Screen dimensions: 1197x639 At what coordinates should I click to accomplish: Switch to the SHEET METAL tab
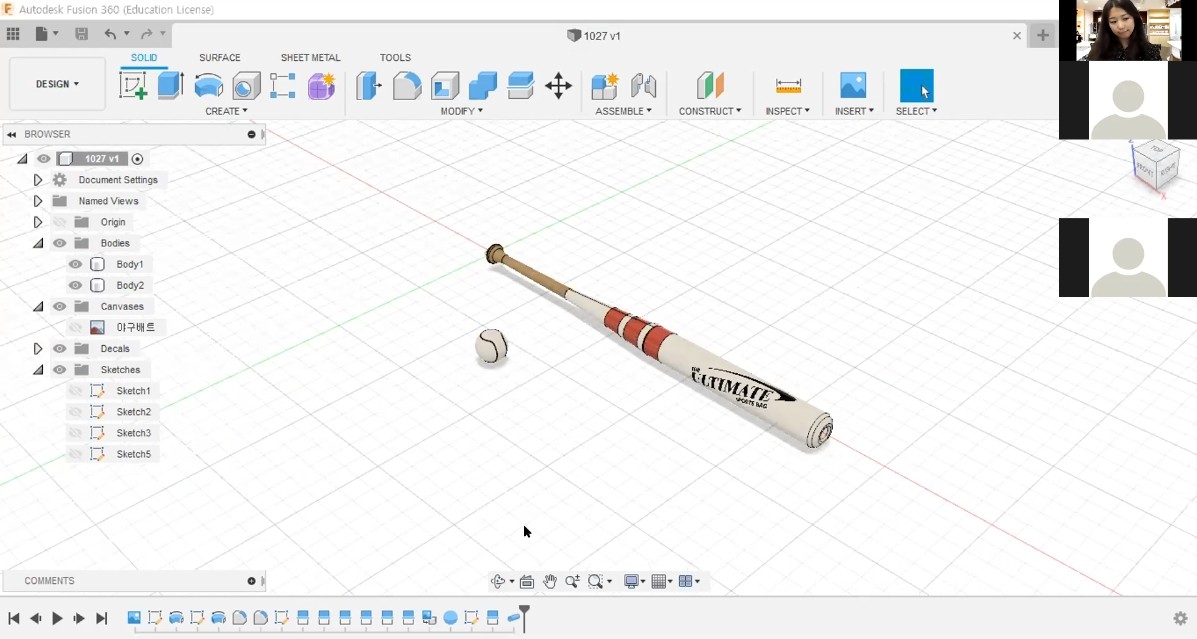[311, 57]
